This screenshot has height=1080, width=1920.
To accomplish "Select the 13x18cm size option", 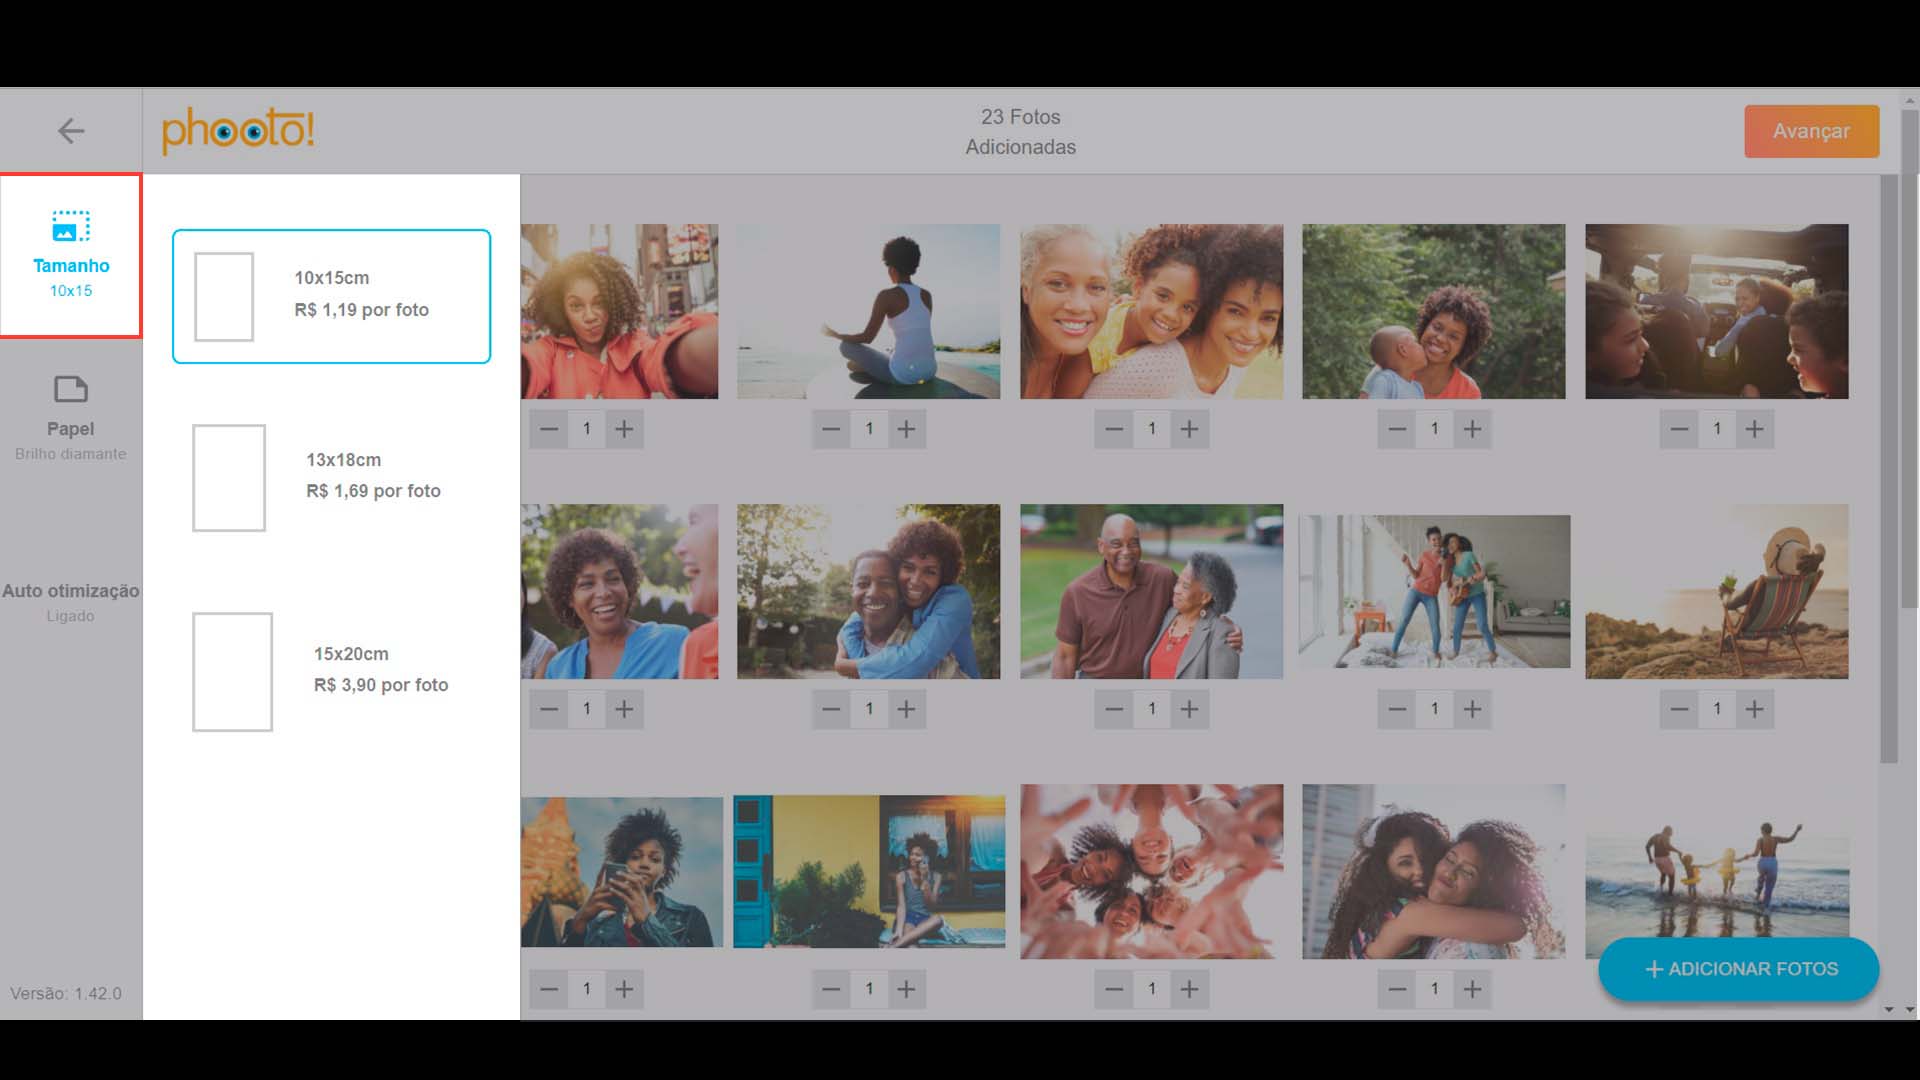I will click(x=331, y=477).
